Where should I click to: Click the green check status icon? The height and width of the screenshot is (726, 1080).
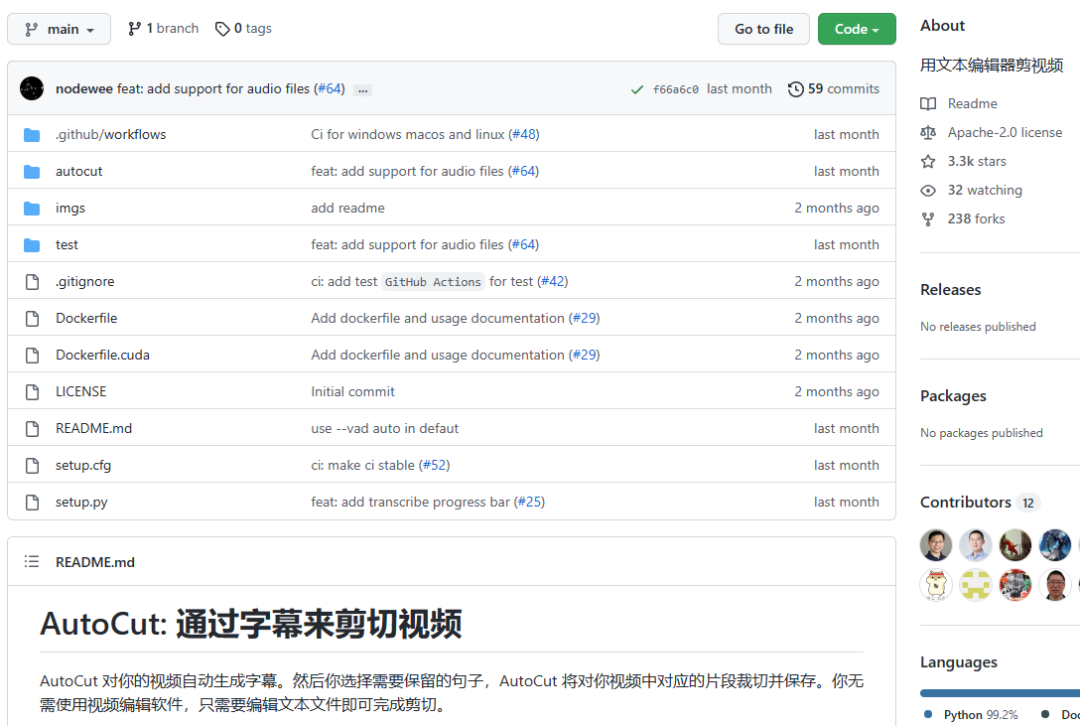(637, 90)
